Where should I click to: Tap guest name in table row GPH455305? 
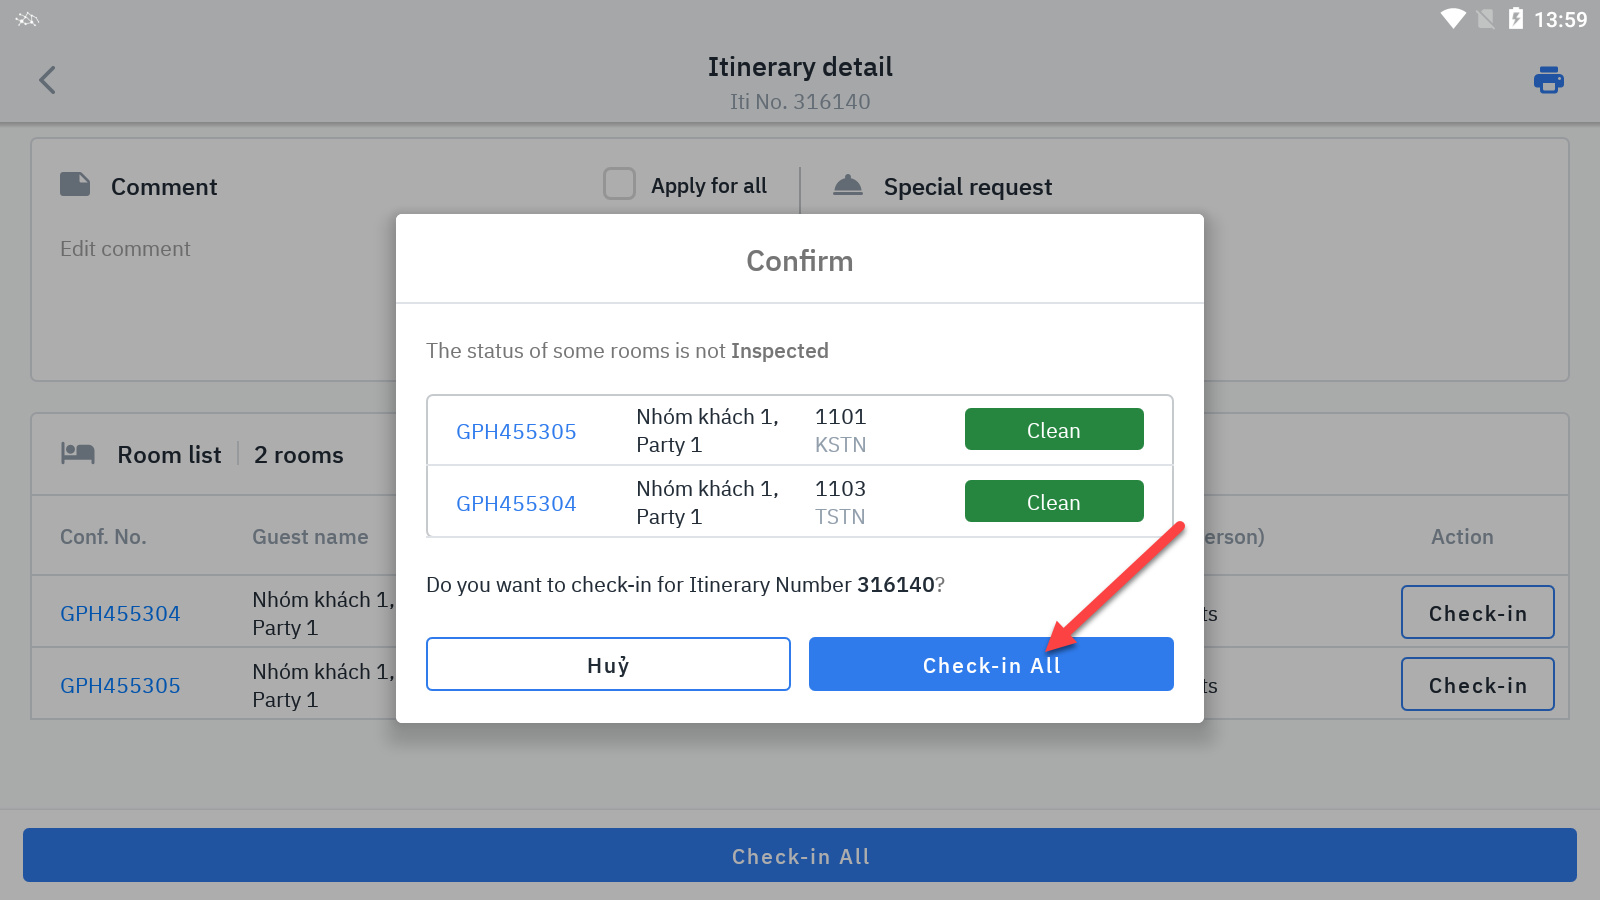point(323,686)
